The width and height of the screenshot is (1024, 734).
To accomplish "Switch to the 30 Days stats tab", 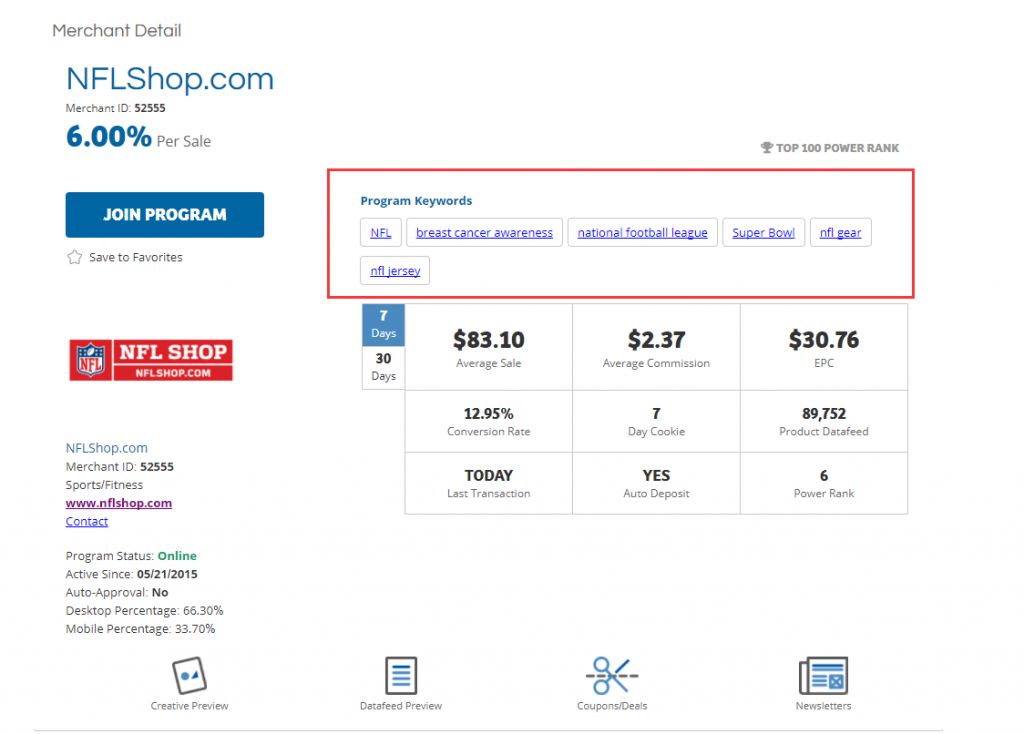I will pyautogui.click(x=383, y=367).
